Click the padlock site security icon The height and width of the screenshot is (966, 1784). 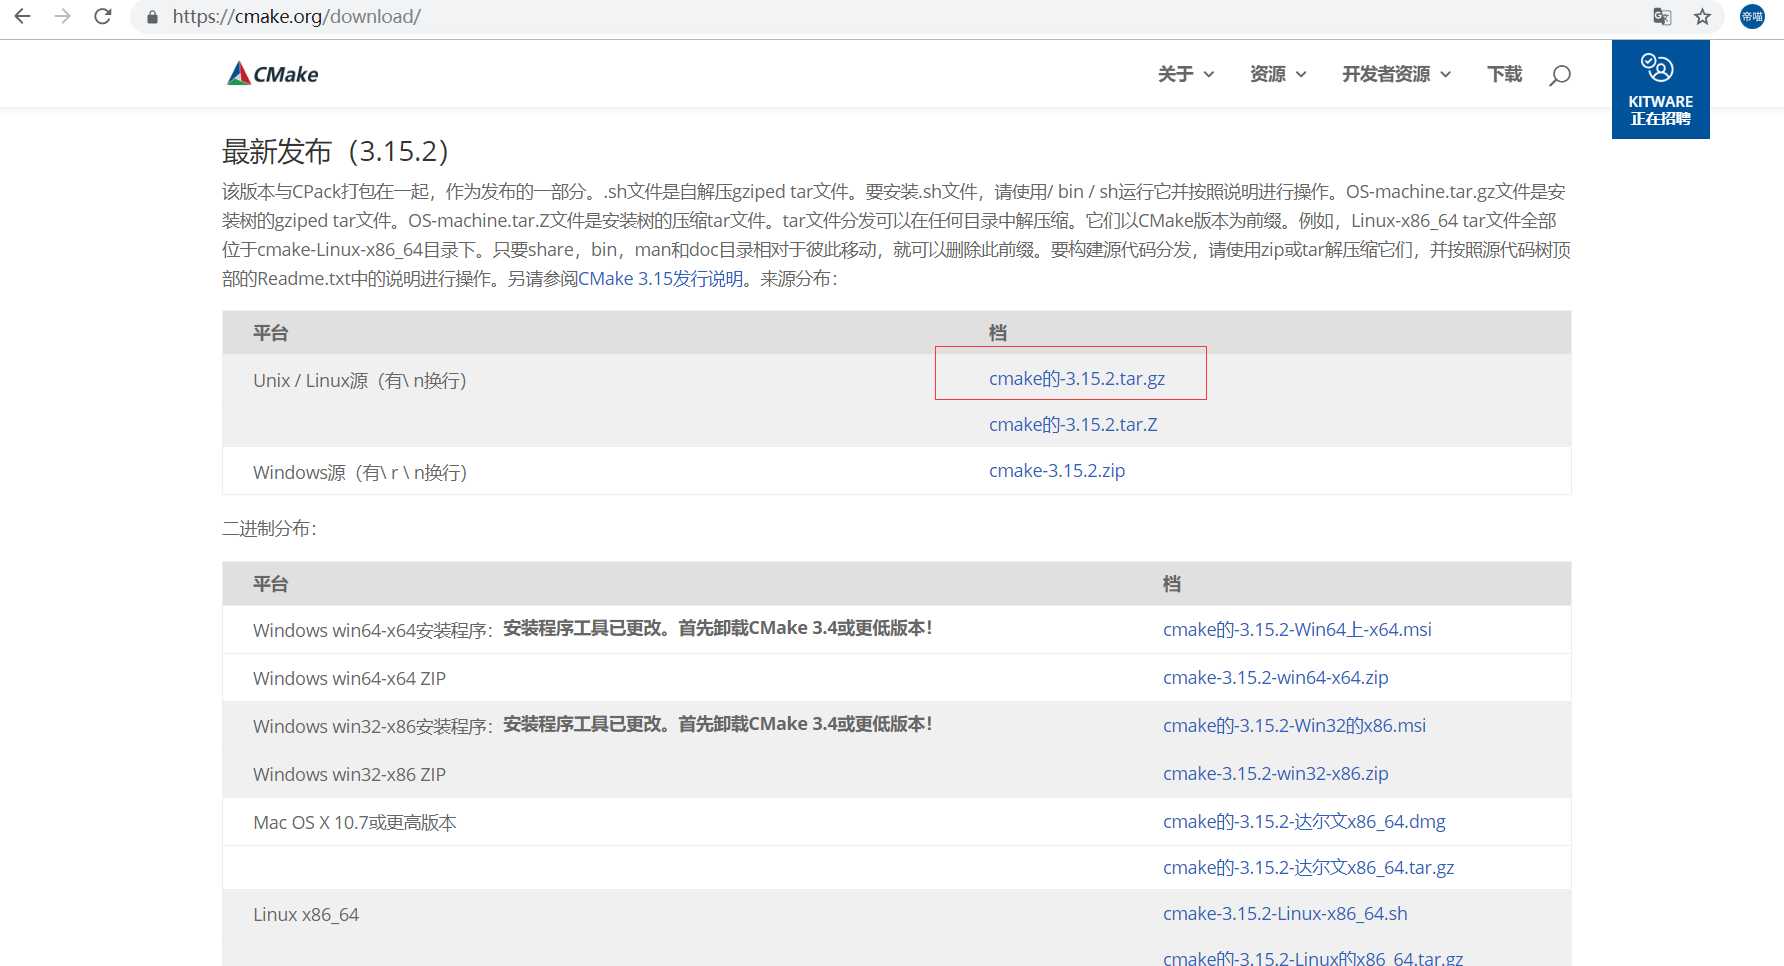152,17
